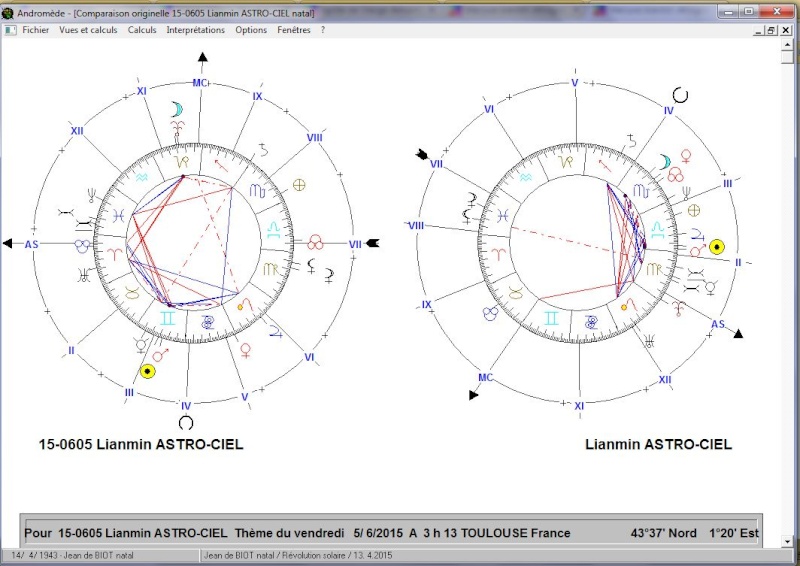
Task: Click the Andromède app icon in title bar
Action: [x=7, y=13]
